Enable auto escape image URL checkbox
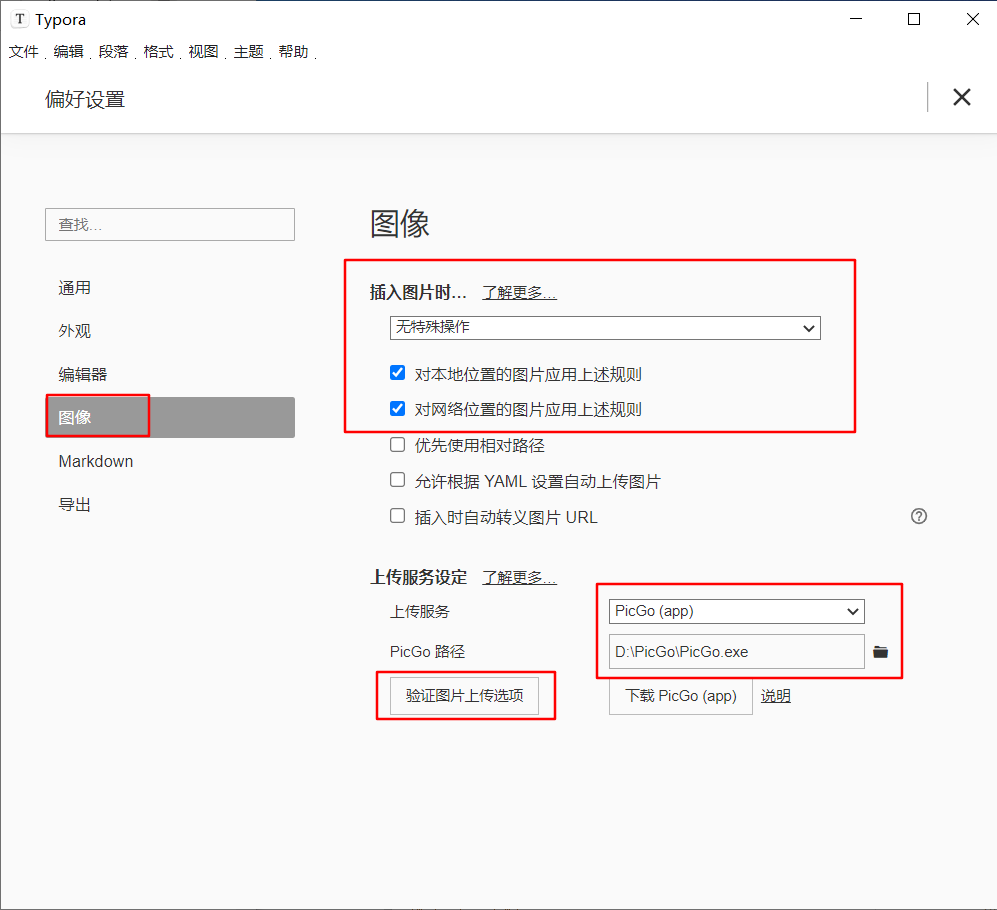 click(x=397, y=516)
